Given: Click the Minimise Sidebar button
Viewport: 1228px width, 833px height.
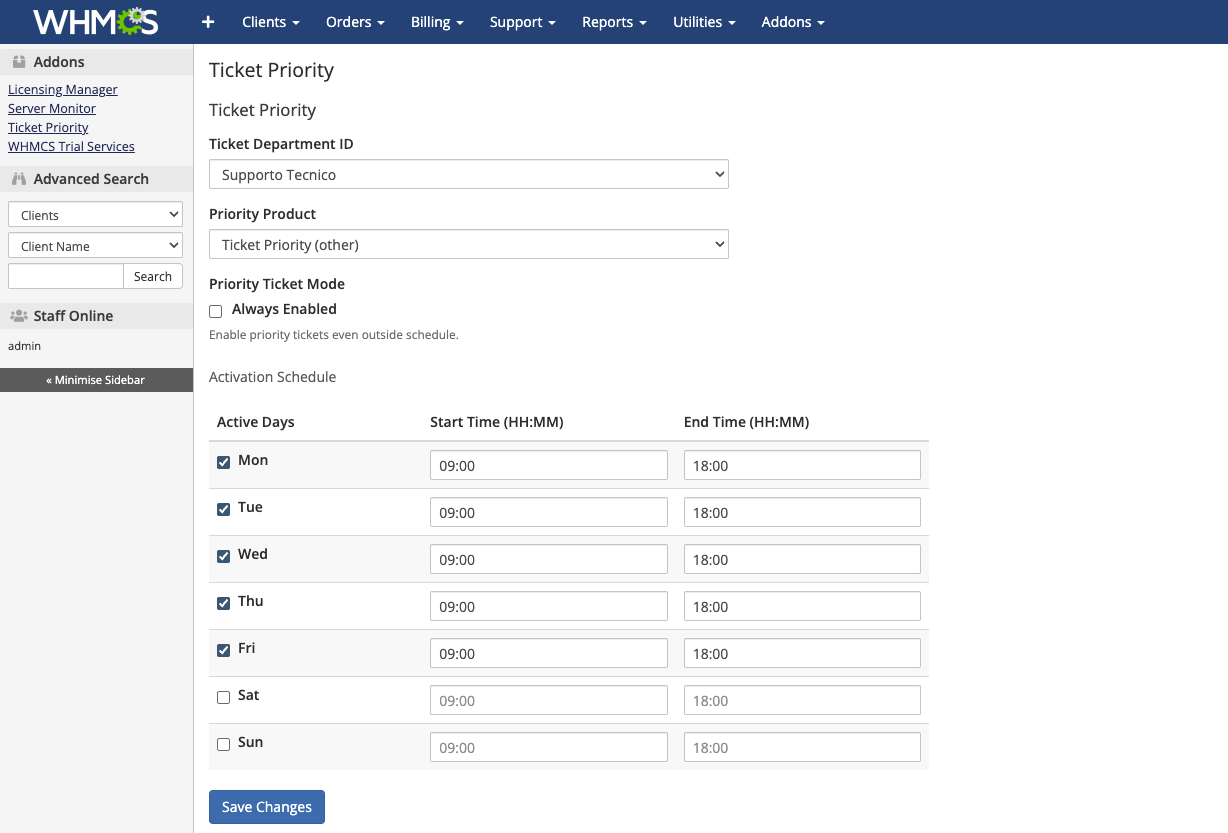Looking at the screenshot, I should [x=96, y=380].
